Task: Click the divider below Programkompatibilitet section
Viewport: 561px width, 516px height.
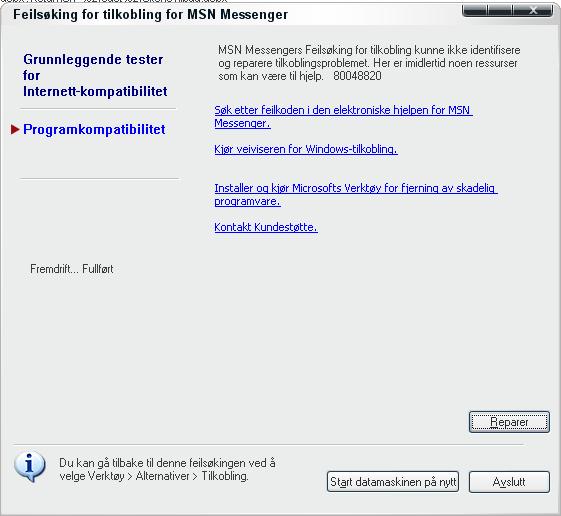Action: 99,178
